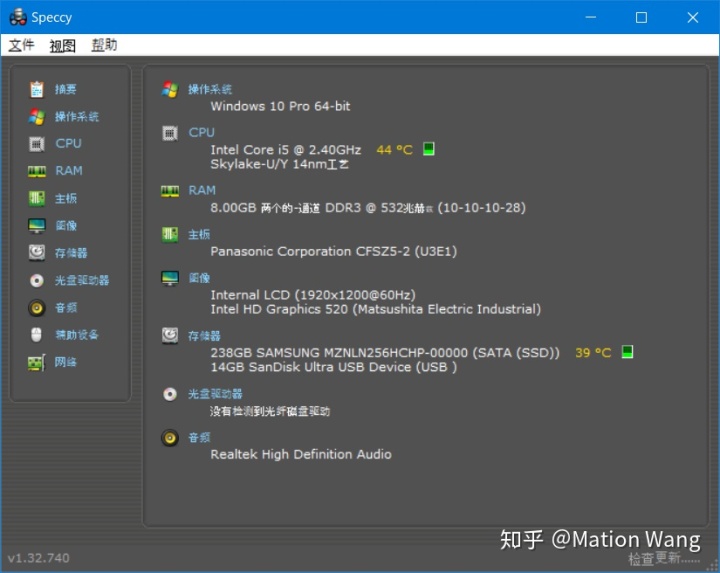Click the green CPU temperature indicator icon

[428, 149]
